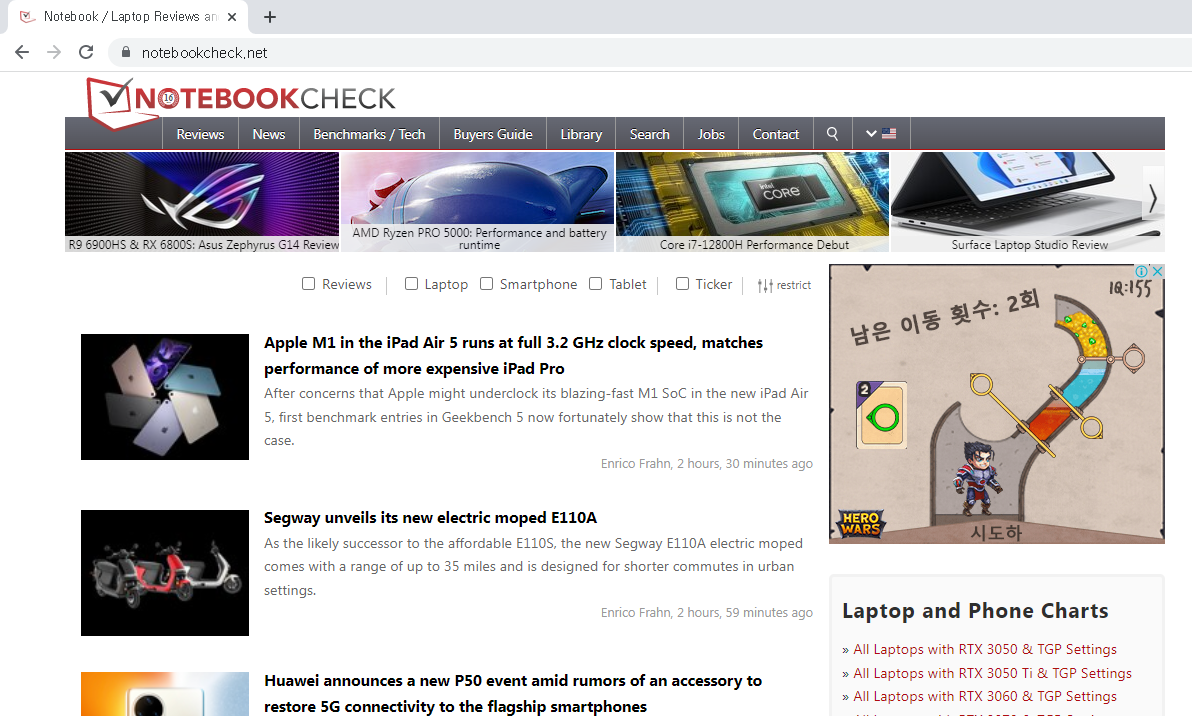This screenshot has width=1192, height=716.
Task: Open Core i7-12800H Performance Debut banner
Action: [753, 201]
